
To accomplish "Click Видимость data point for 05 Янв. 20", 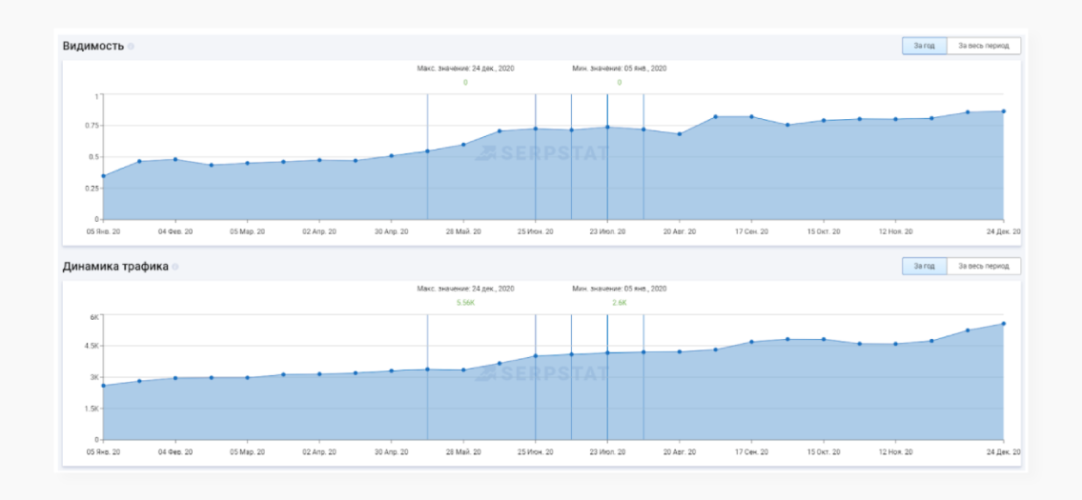I will tap(104, 176).
